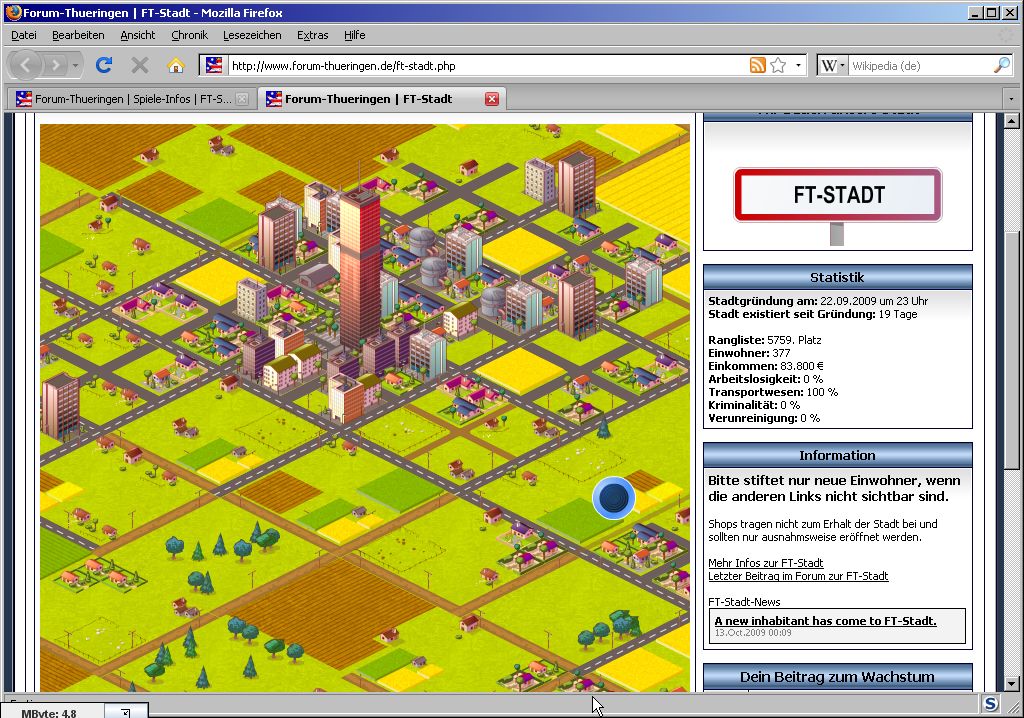Click the red skyscraper on the city map
Screen dimensions: 1024x718
tap(359, 268)
